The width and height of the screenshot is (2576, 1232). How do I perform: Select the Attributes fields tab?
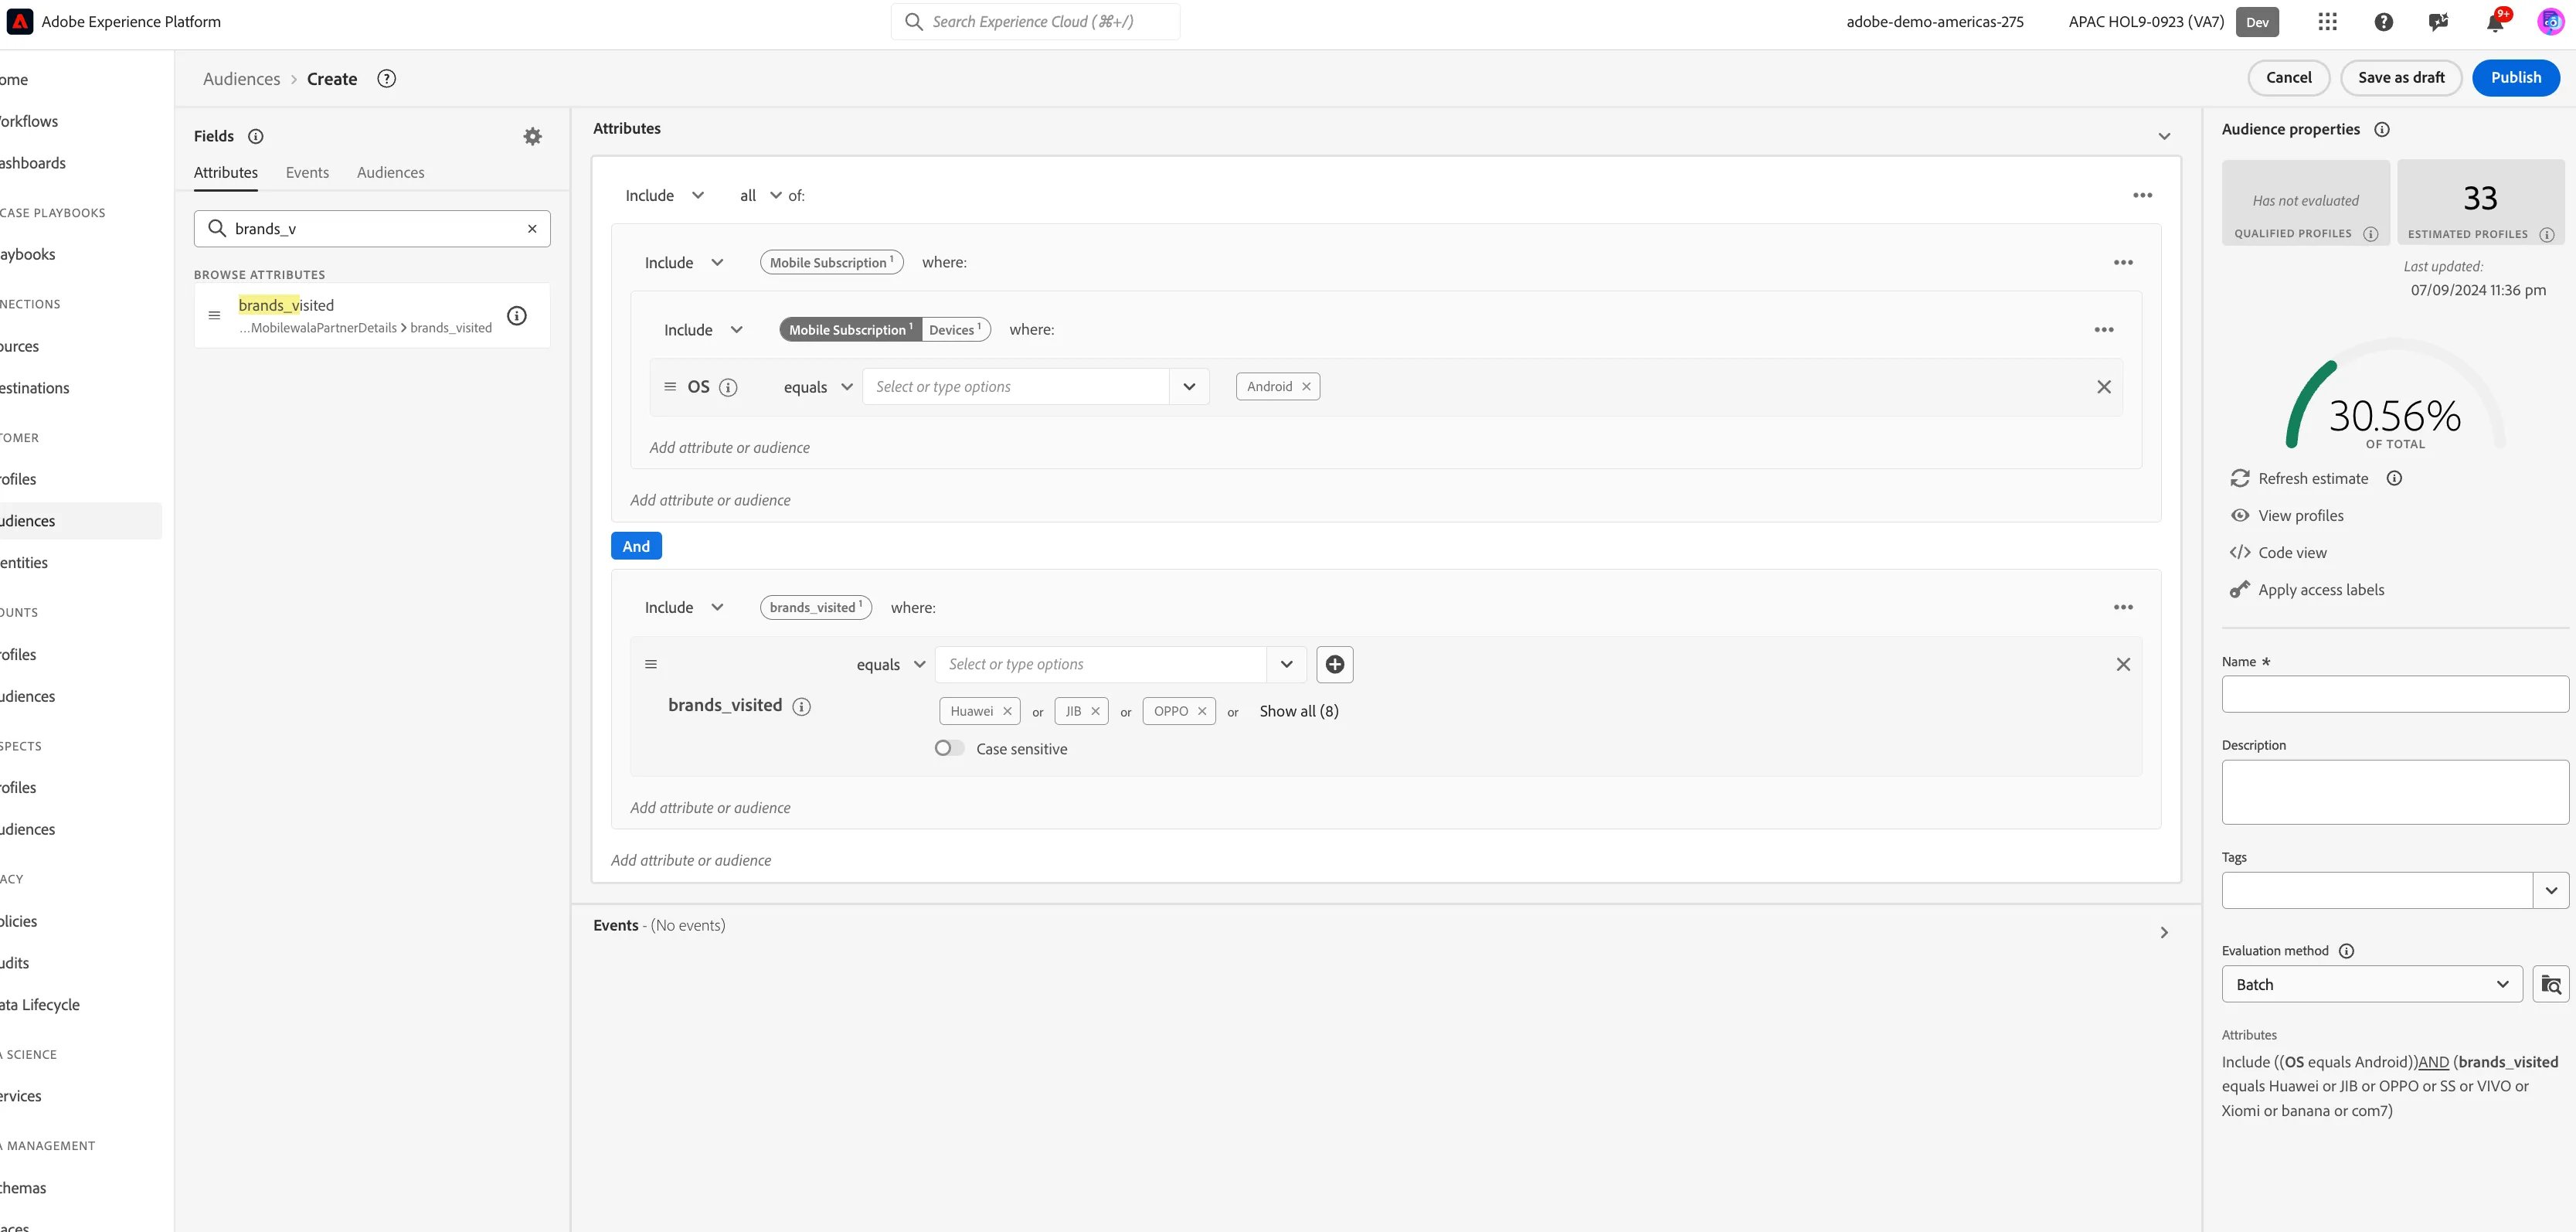pyautogui.click(x=226, y=173)
